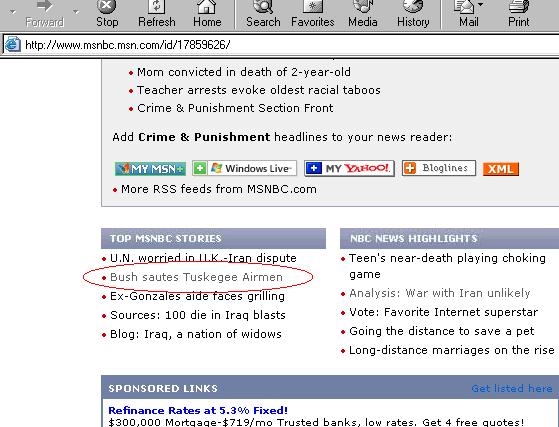Click the 'Get listed here' link

click(512, 388)
